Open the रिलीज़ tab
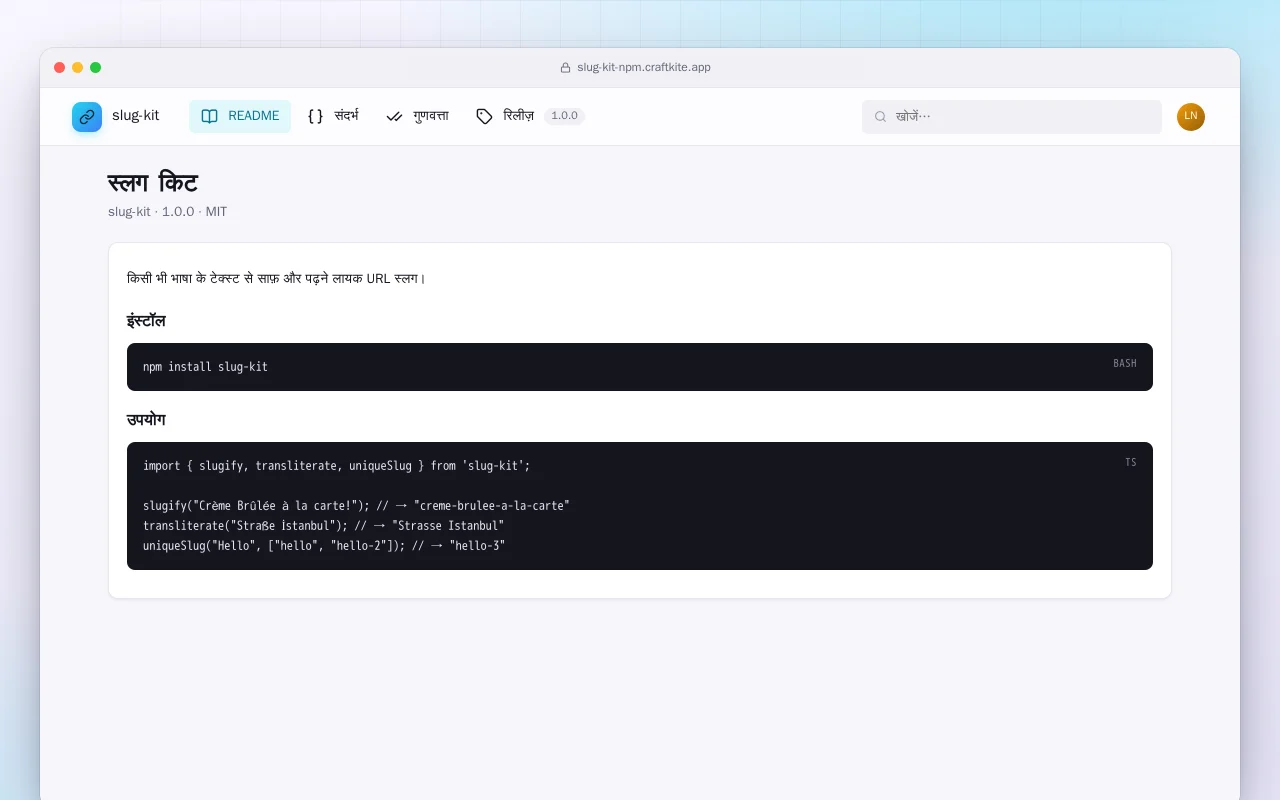 530,116
